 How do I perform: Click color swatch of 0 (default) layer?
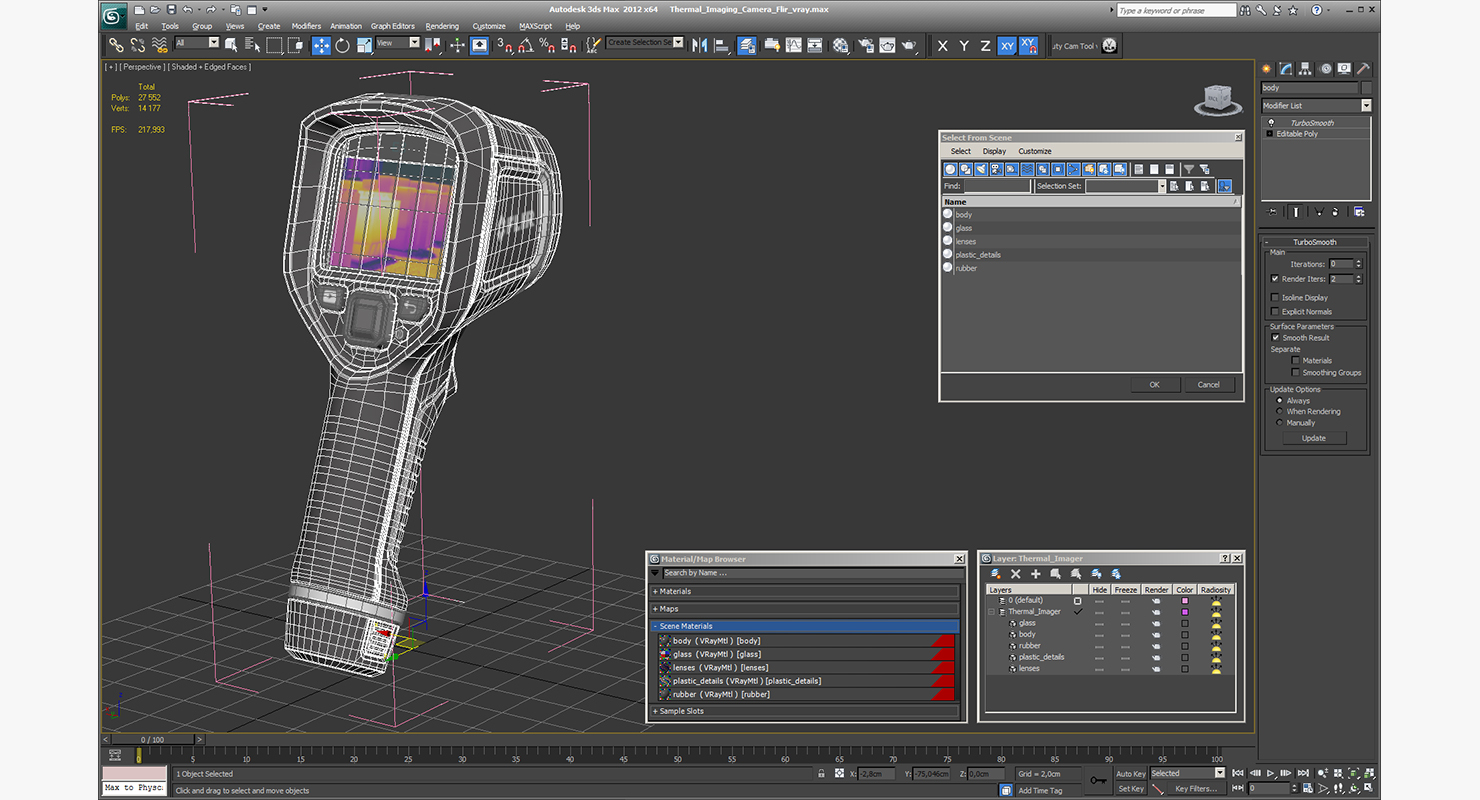click(1185, 601)
